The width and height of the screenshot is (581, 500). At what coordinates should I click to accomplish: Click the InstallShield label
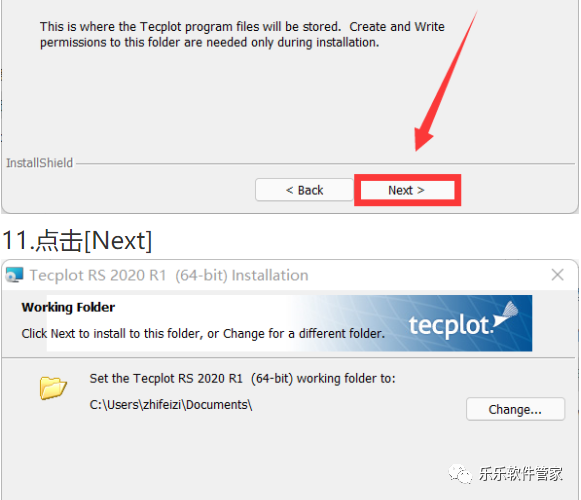point(39,163)
